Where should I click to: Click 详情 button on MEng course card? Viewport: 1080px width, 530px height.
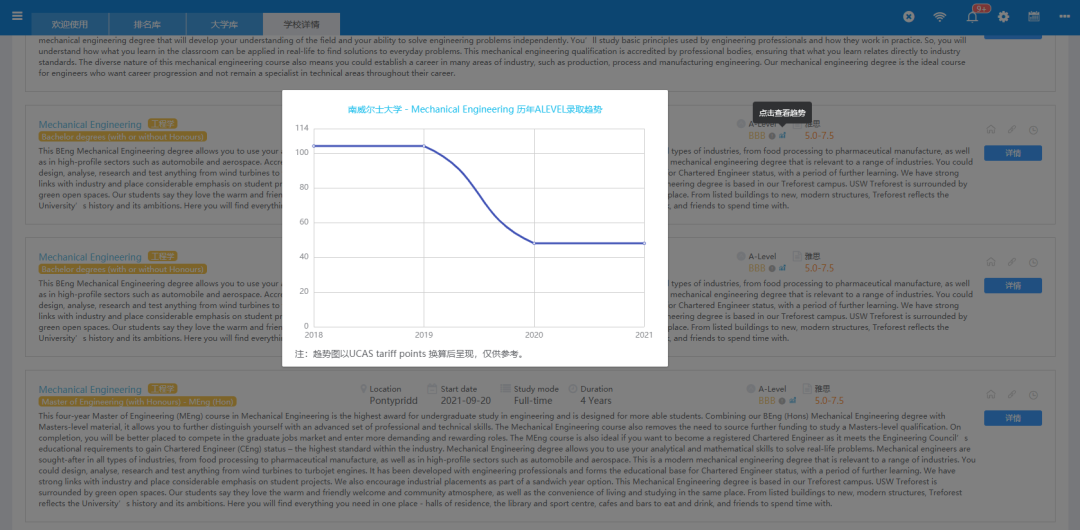click(x=1012, y=418)
